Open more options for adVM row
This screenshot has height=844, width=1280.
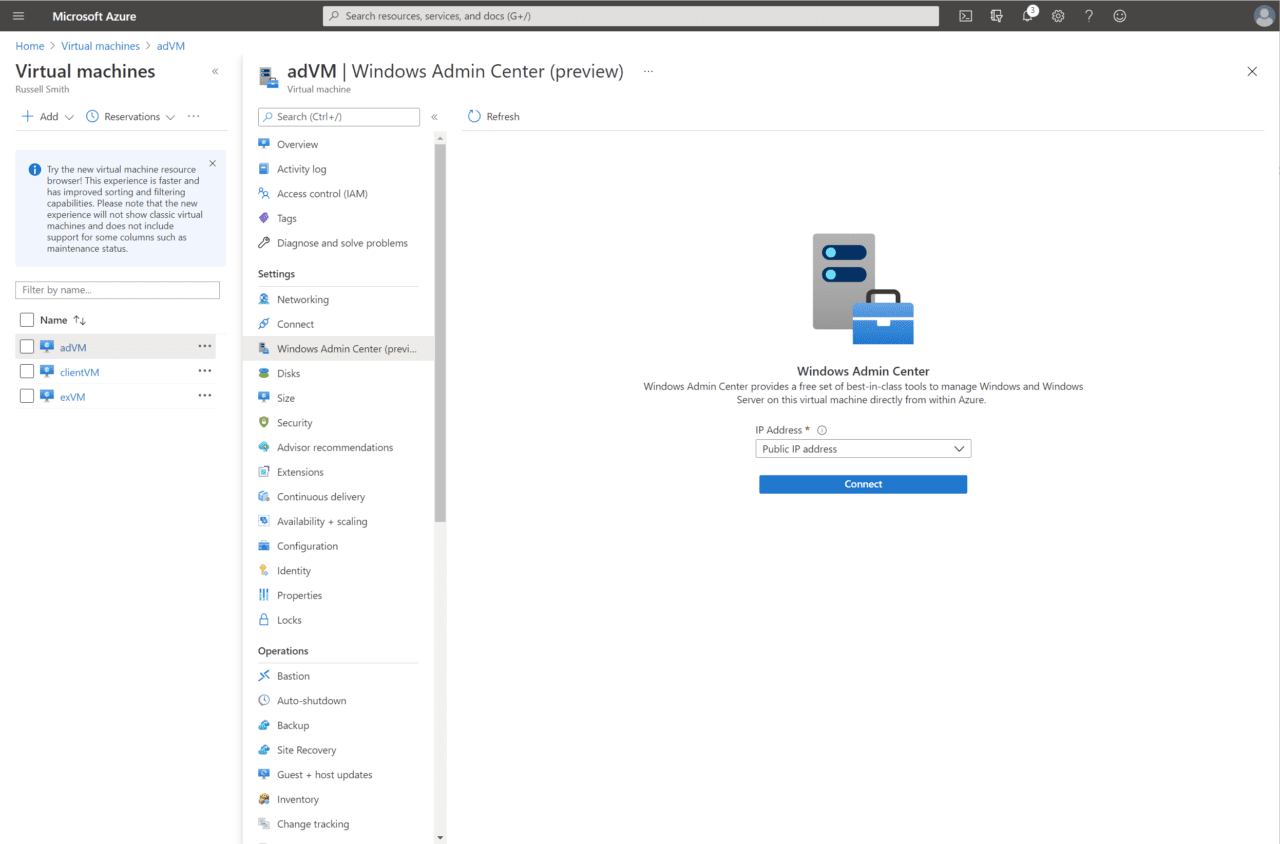(205, 346)
